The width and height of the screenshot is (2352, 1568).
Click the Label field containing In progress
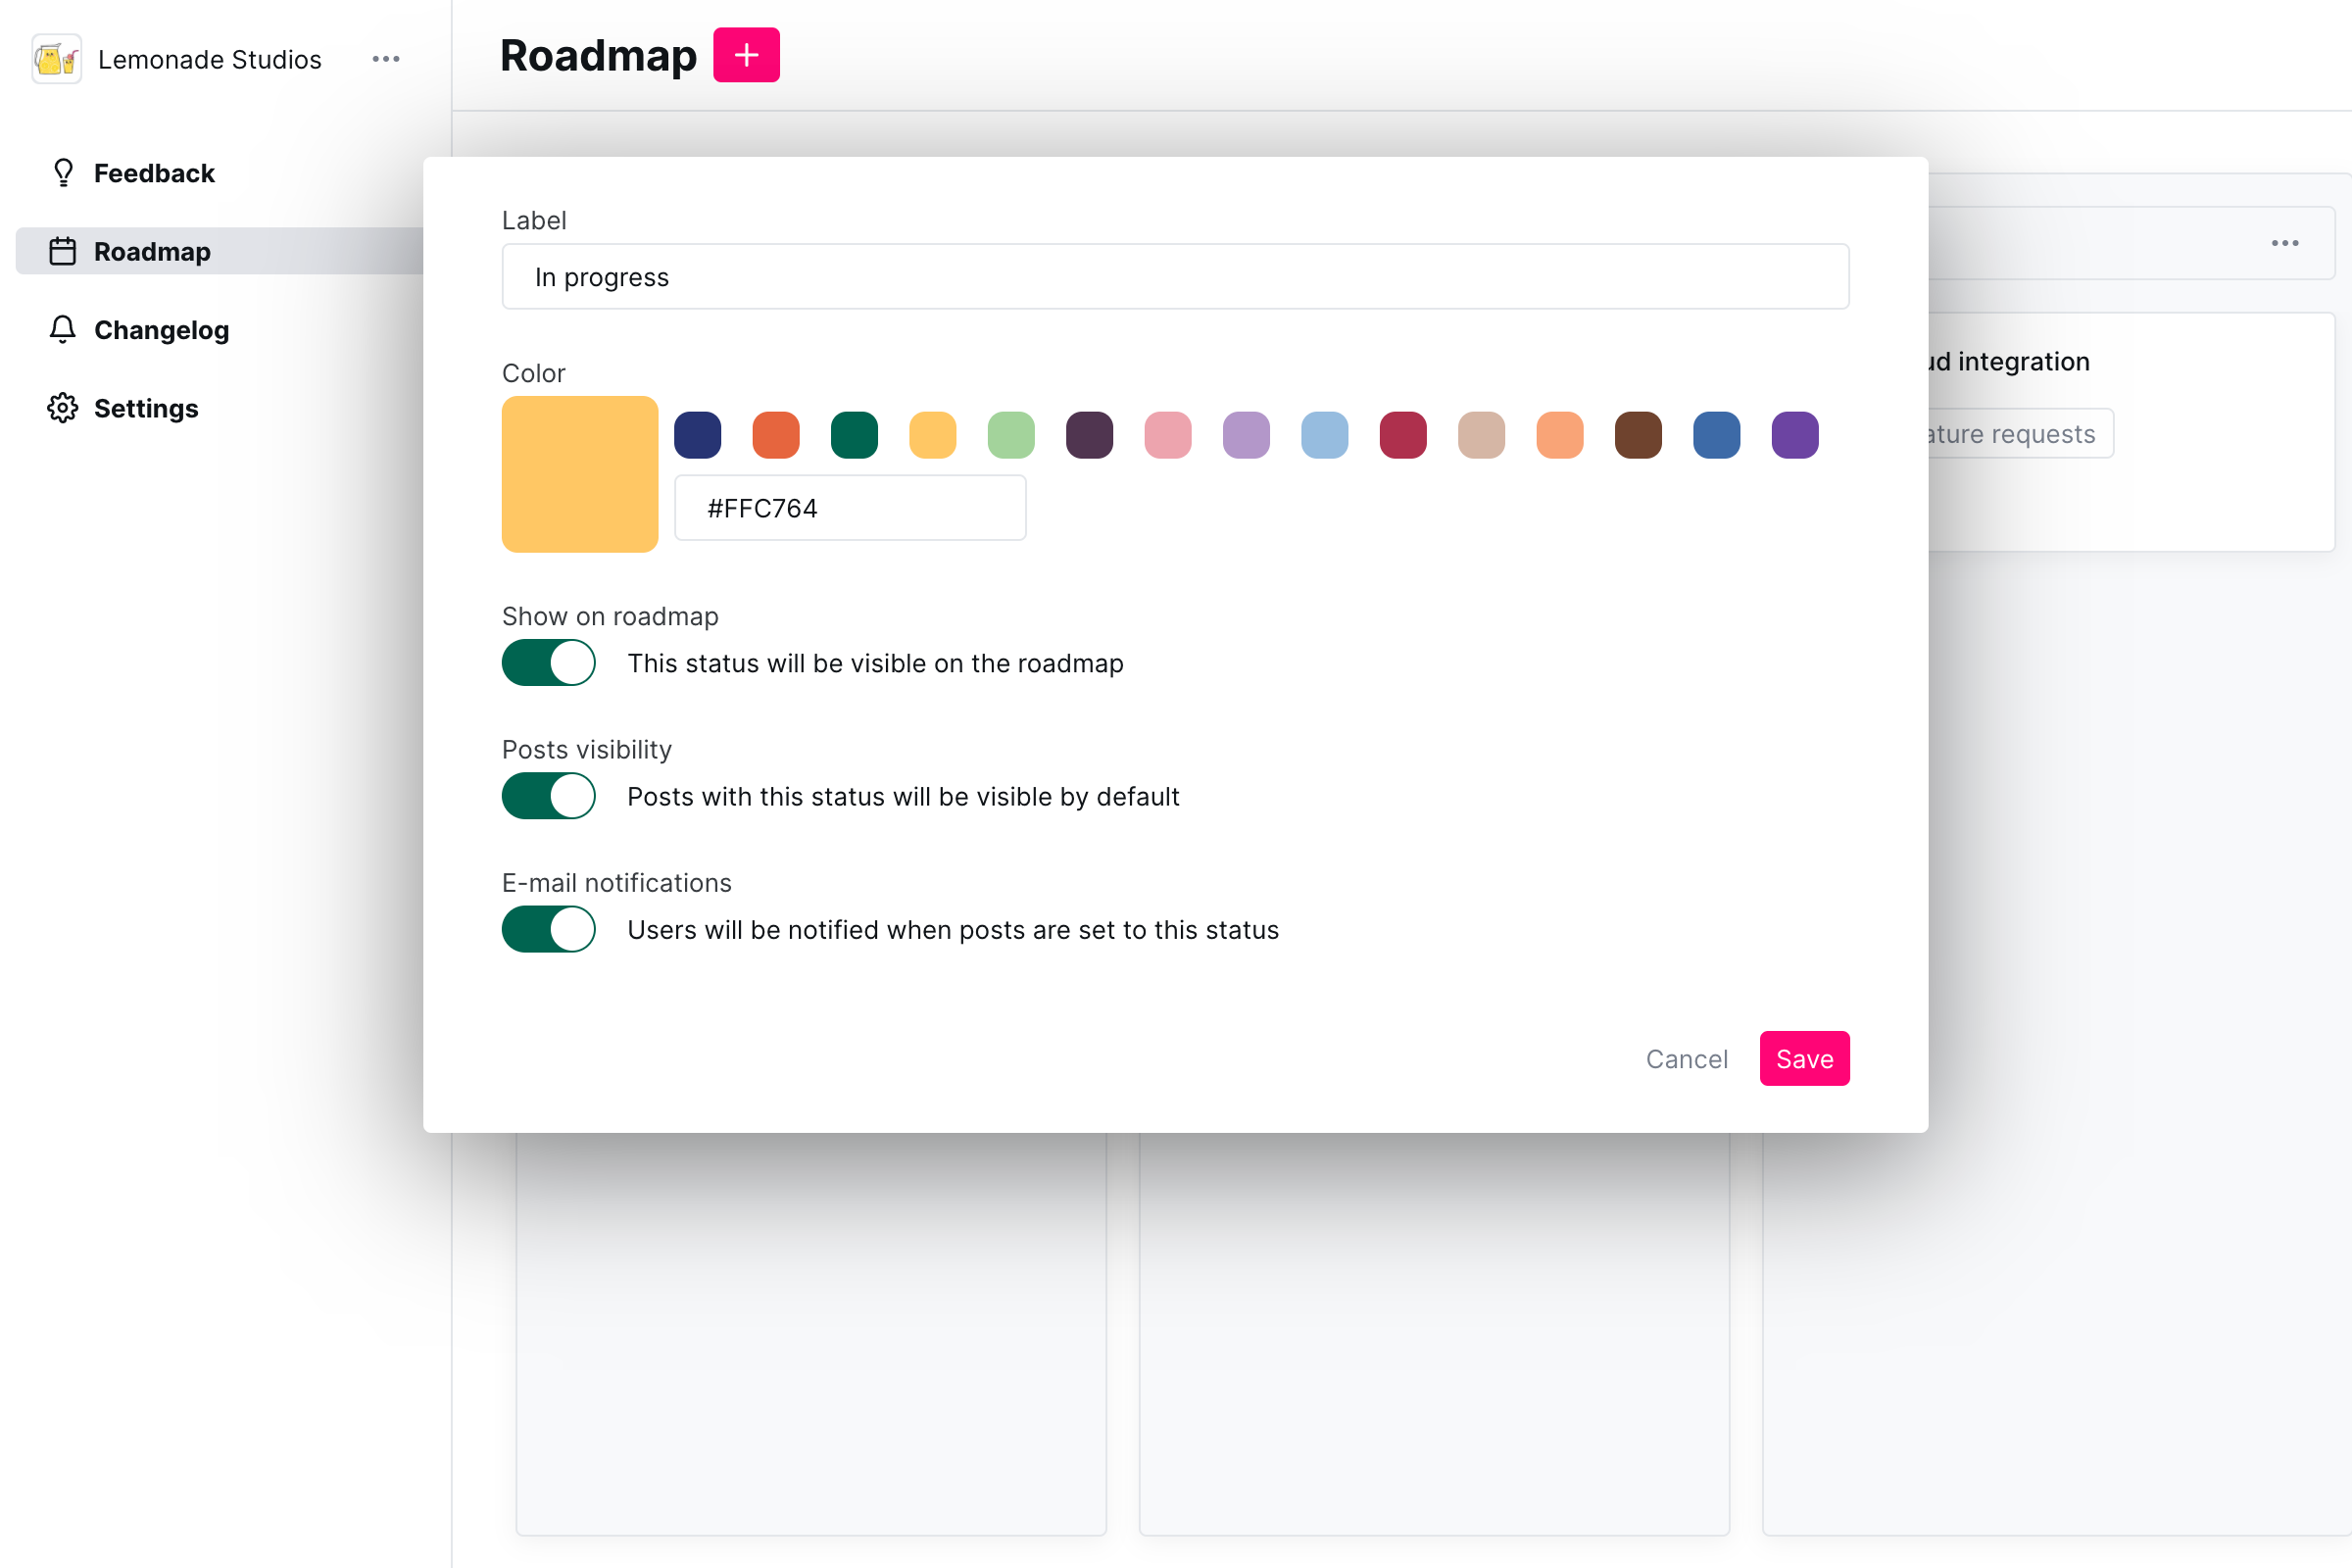pos(1176,277)
